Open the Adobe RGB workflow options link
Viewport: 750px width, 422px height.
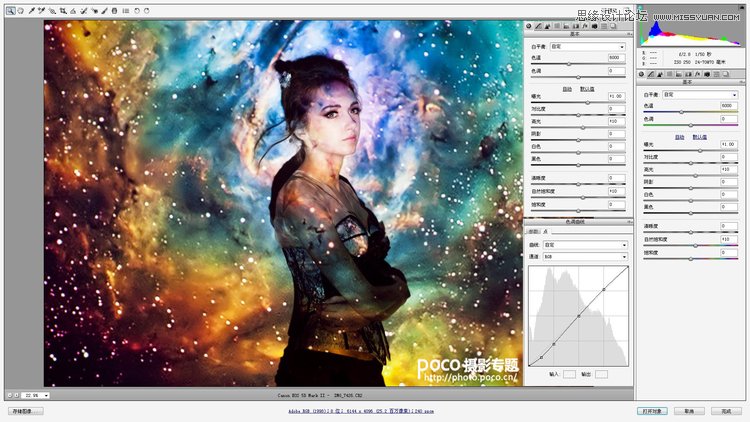tap(362, 411)
